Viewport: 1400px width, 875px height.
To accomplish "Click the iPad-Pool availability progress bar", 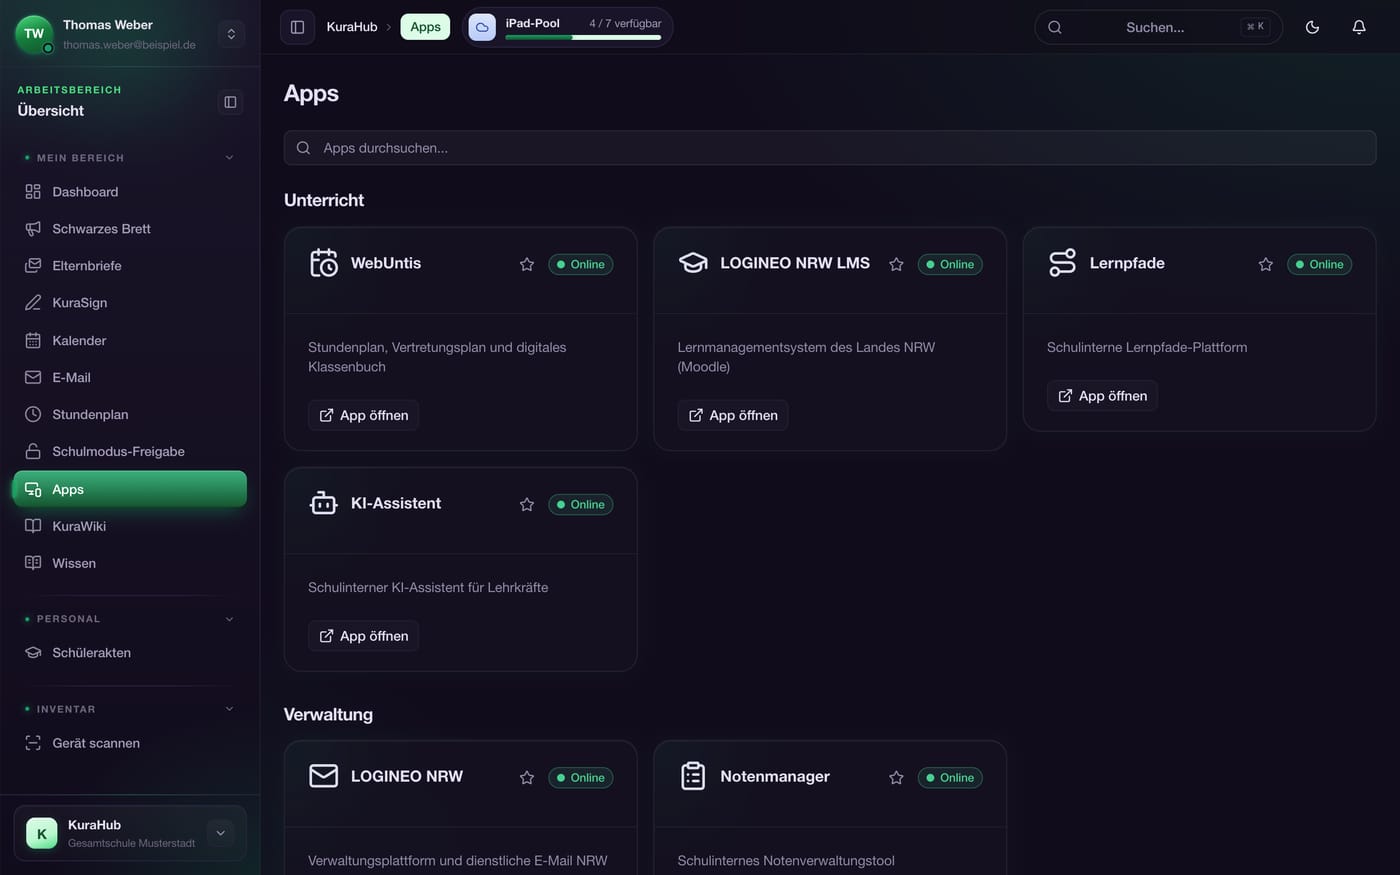I will pos(583,38).
